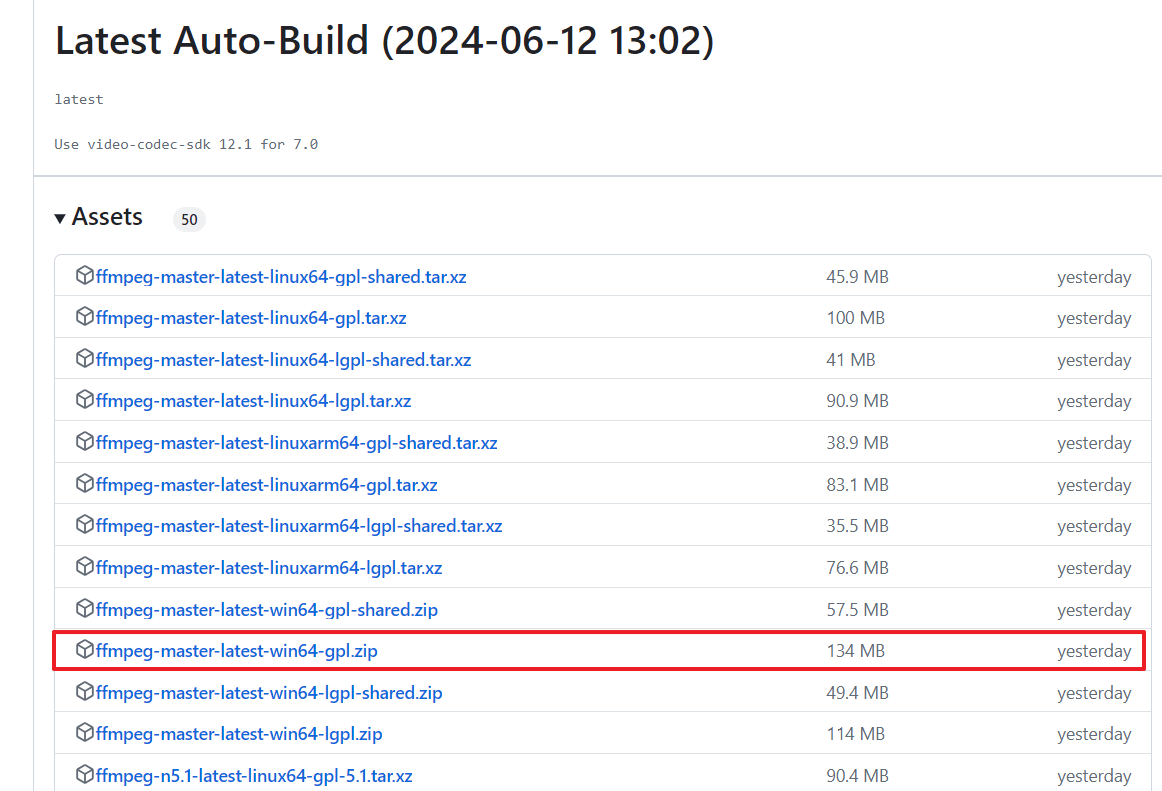Viewport: 1162px width, 791px height.
Task: Download ffmpeg-master-latest-win64-gpl.zip
Action: [x=236, y=651]
